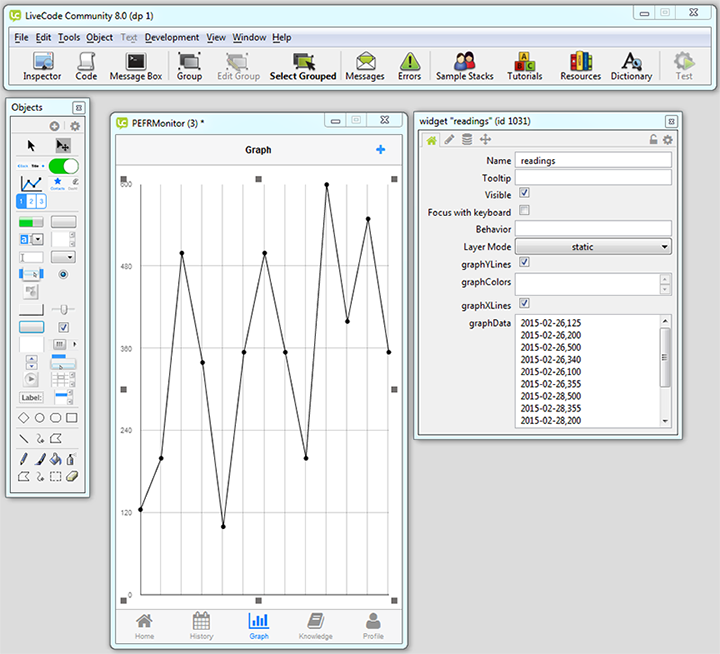Toggle the graphYLines checkbox

525,263
